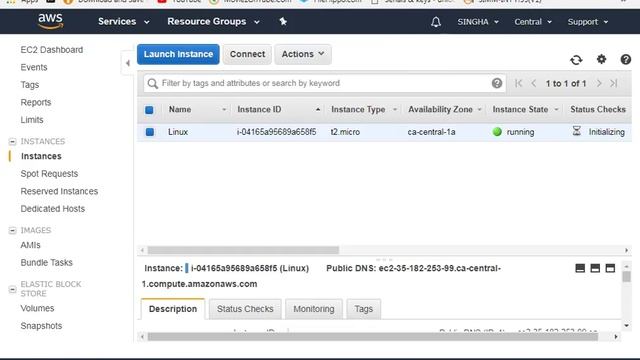The height and width of the screenshot is (360, 640).
Task: Click the detail pane horizontal scrollbar
Action: (373, 337)
